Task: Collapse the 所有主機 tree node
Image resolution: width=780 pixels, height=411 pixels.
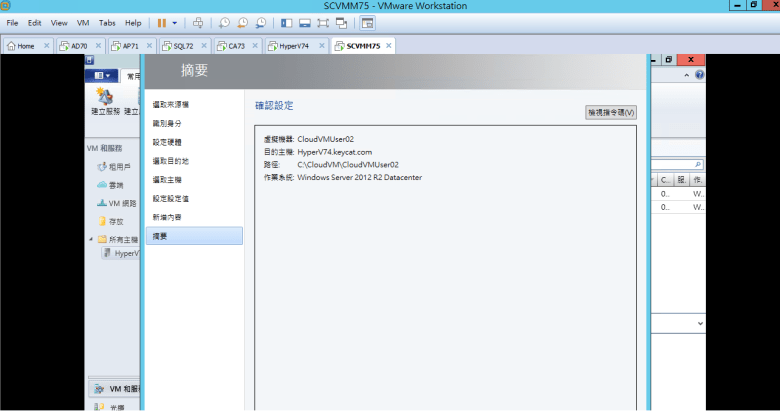Action: [91, 239]
